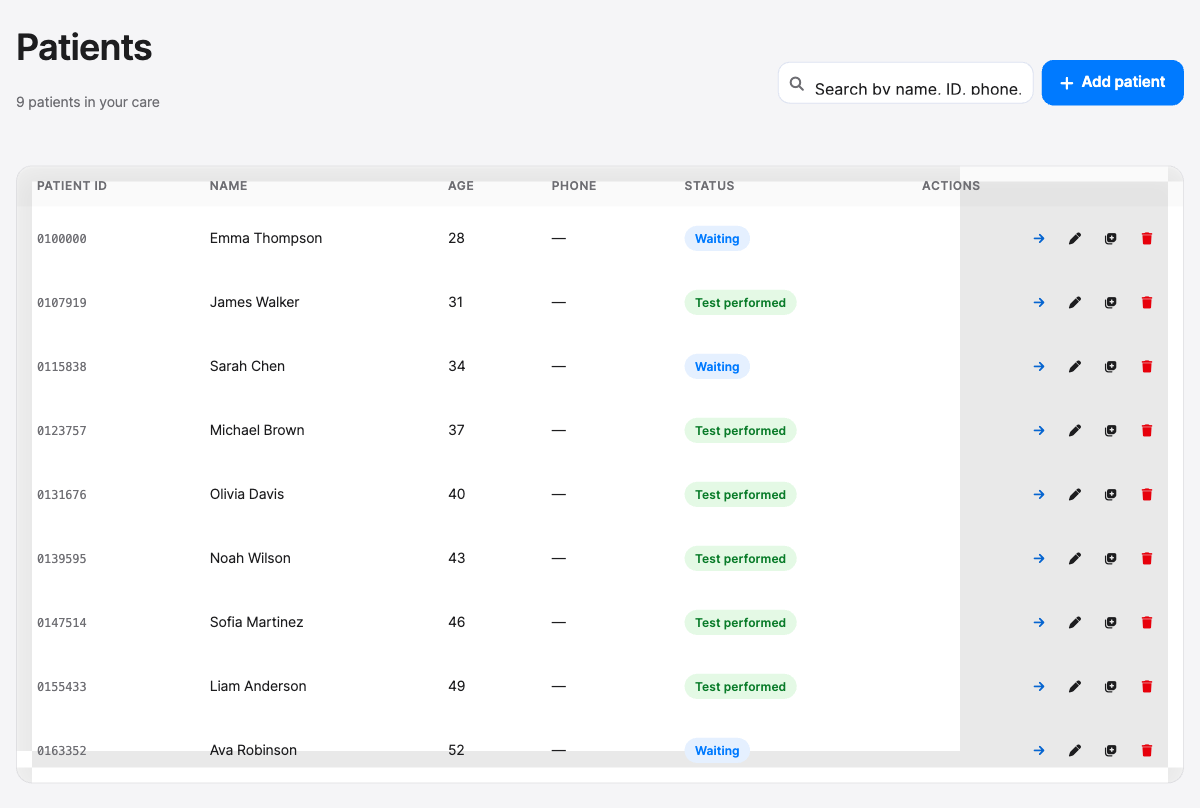Screen dimensions: 1200x808
Task: Focus the patient search field
Action: pos(906,83)
